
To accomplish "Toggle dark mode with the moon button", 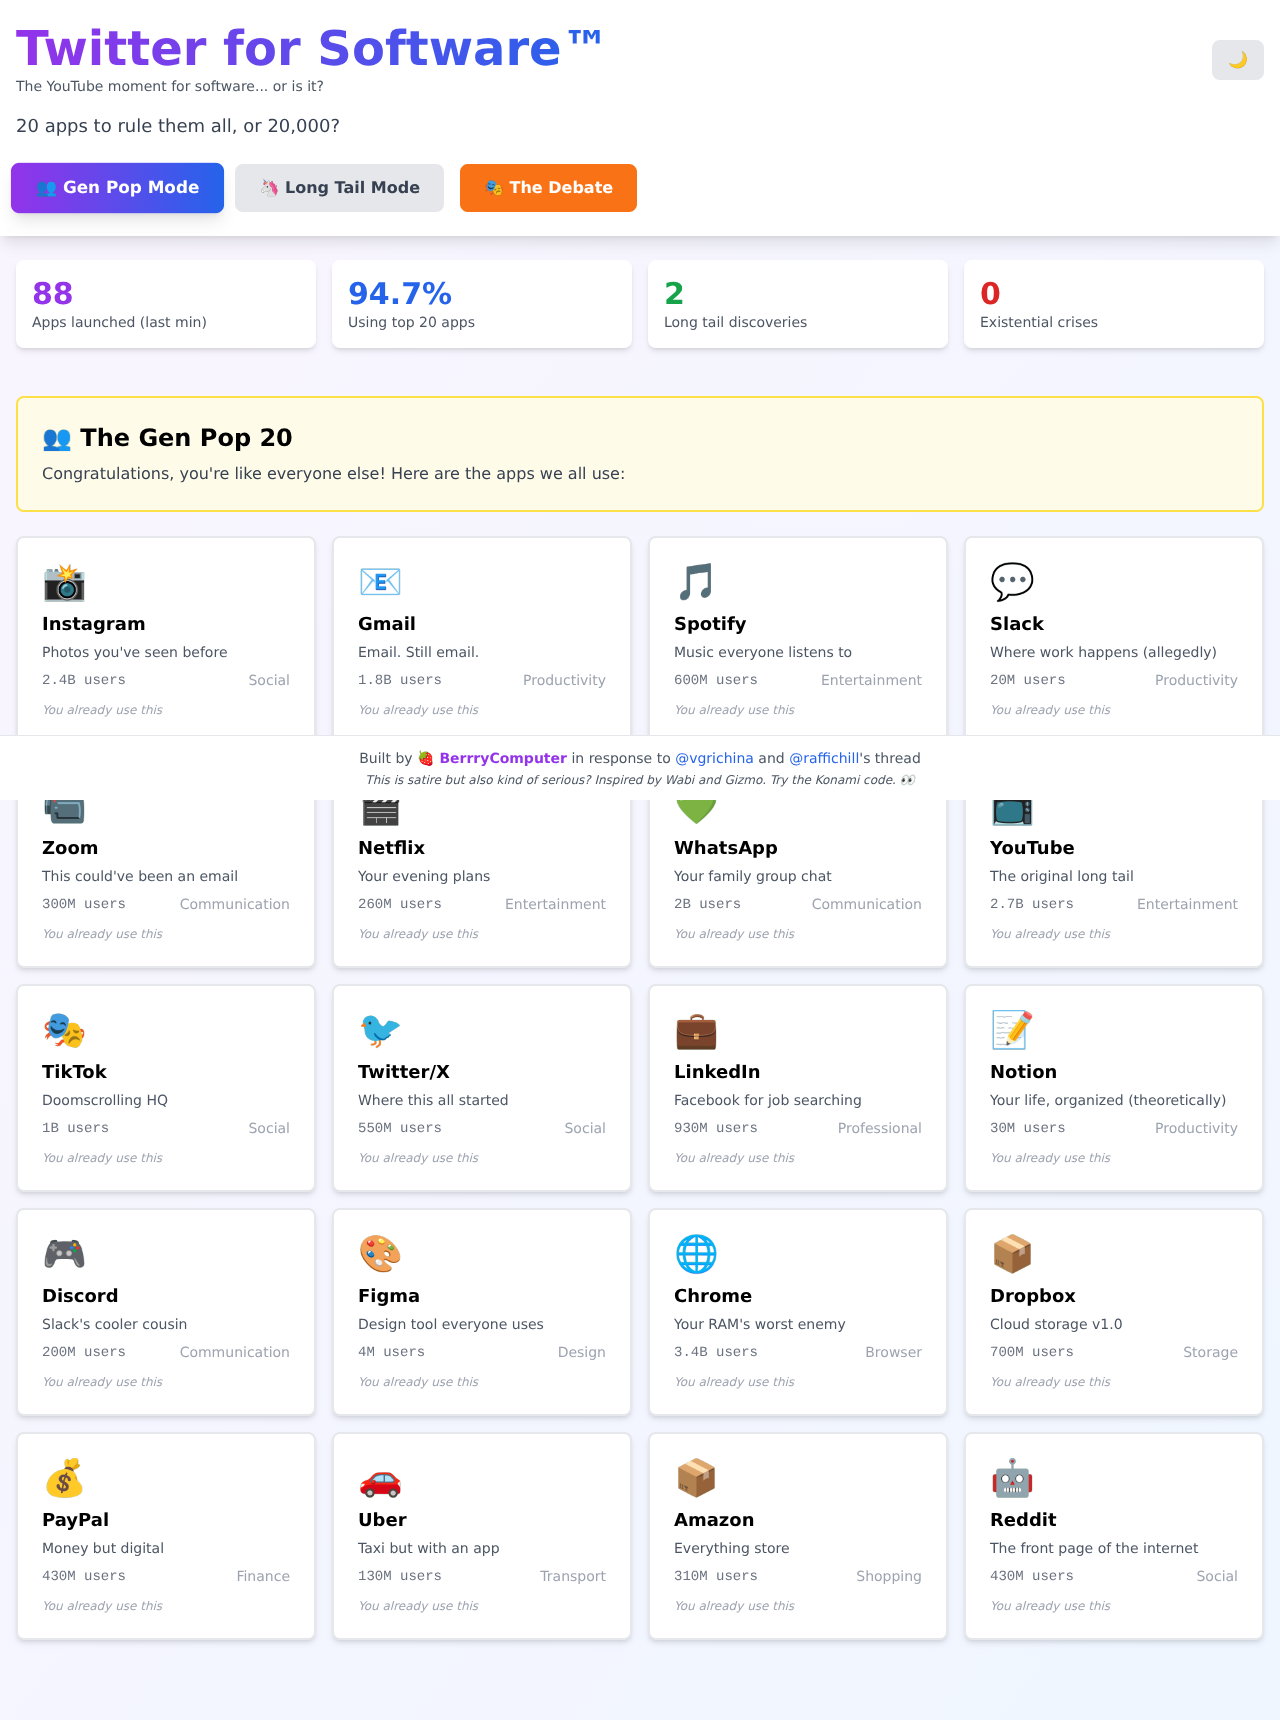I will (1237, 60).
